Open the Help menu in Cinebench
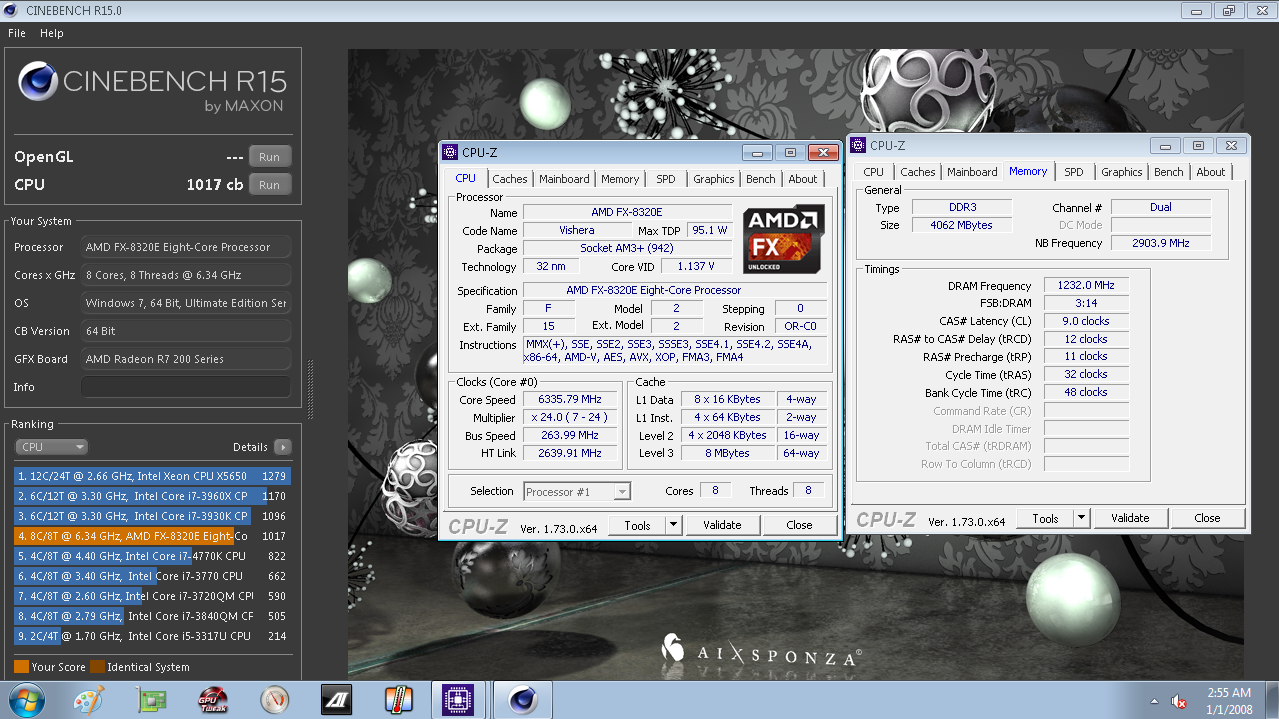 click(x=52, y=33)
